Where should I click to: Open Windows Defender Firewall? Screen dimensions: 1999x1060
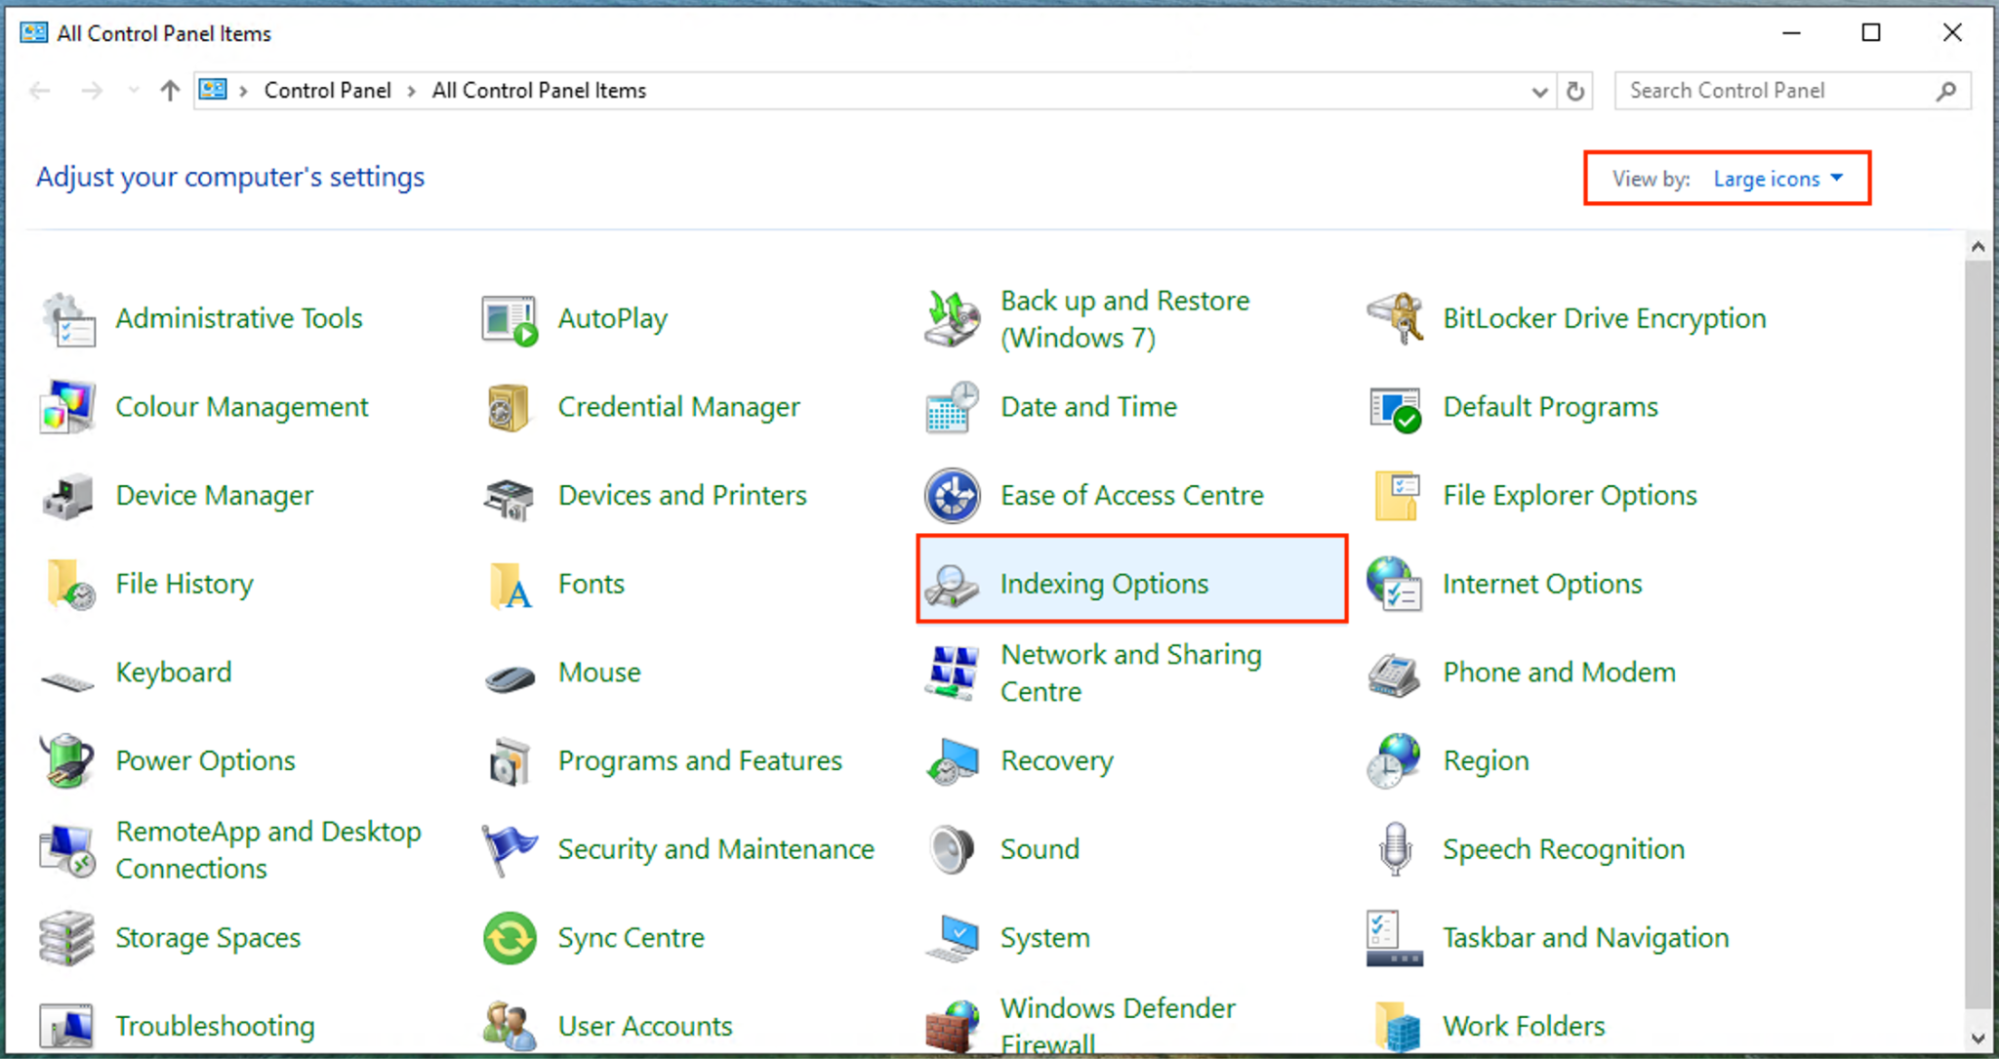pos(1117,1022)
